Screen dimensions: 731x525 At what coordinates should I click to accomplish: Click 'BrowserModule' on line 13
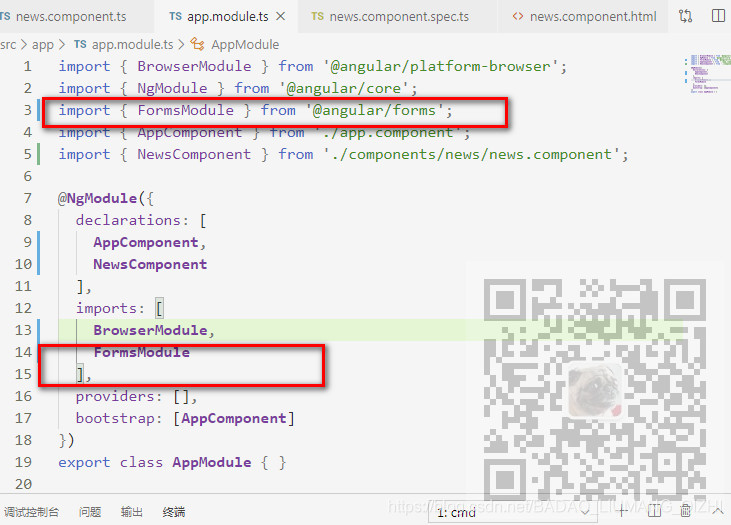click(x=150, y=330)
